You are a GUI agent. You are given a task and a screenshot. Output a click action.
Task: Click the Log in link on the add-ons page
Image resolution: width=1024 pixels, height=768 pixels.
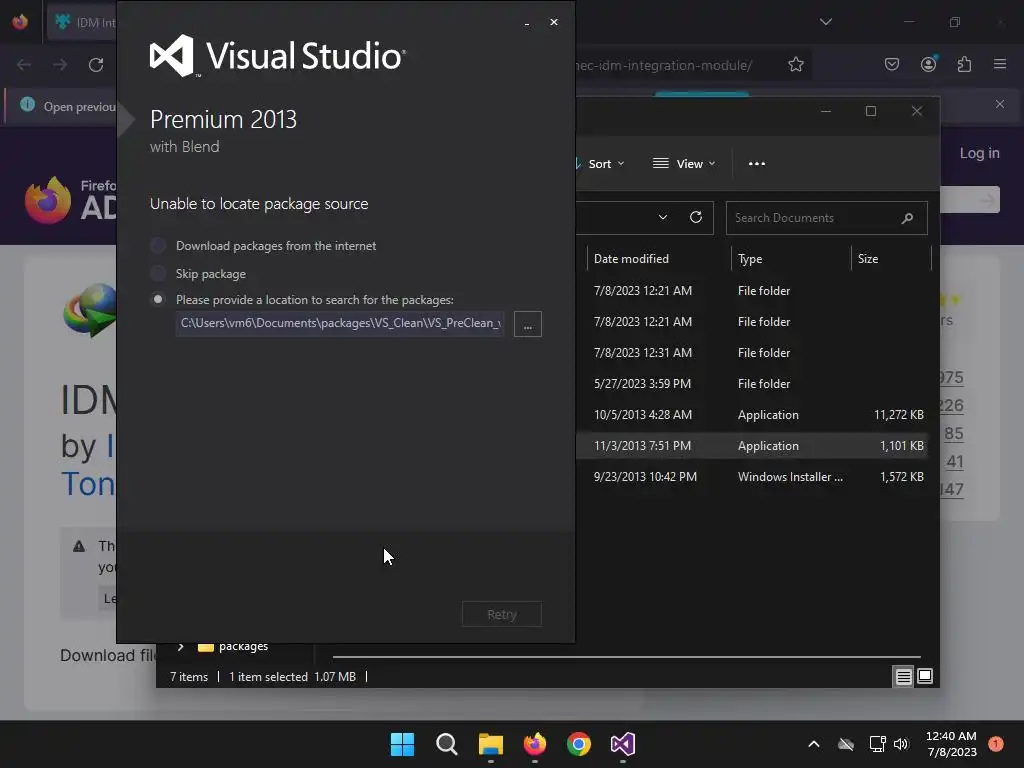980,153
